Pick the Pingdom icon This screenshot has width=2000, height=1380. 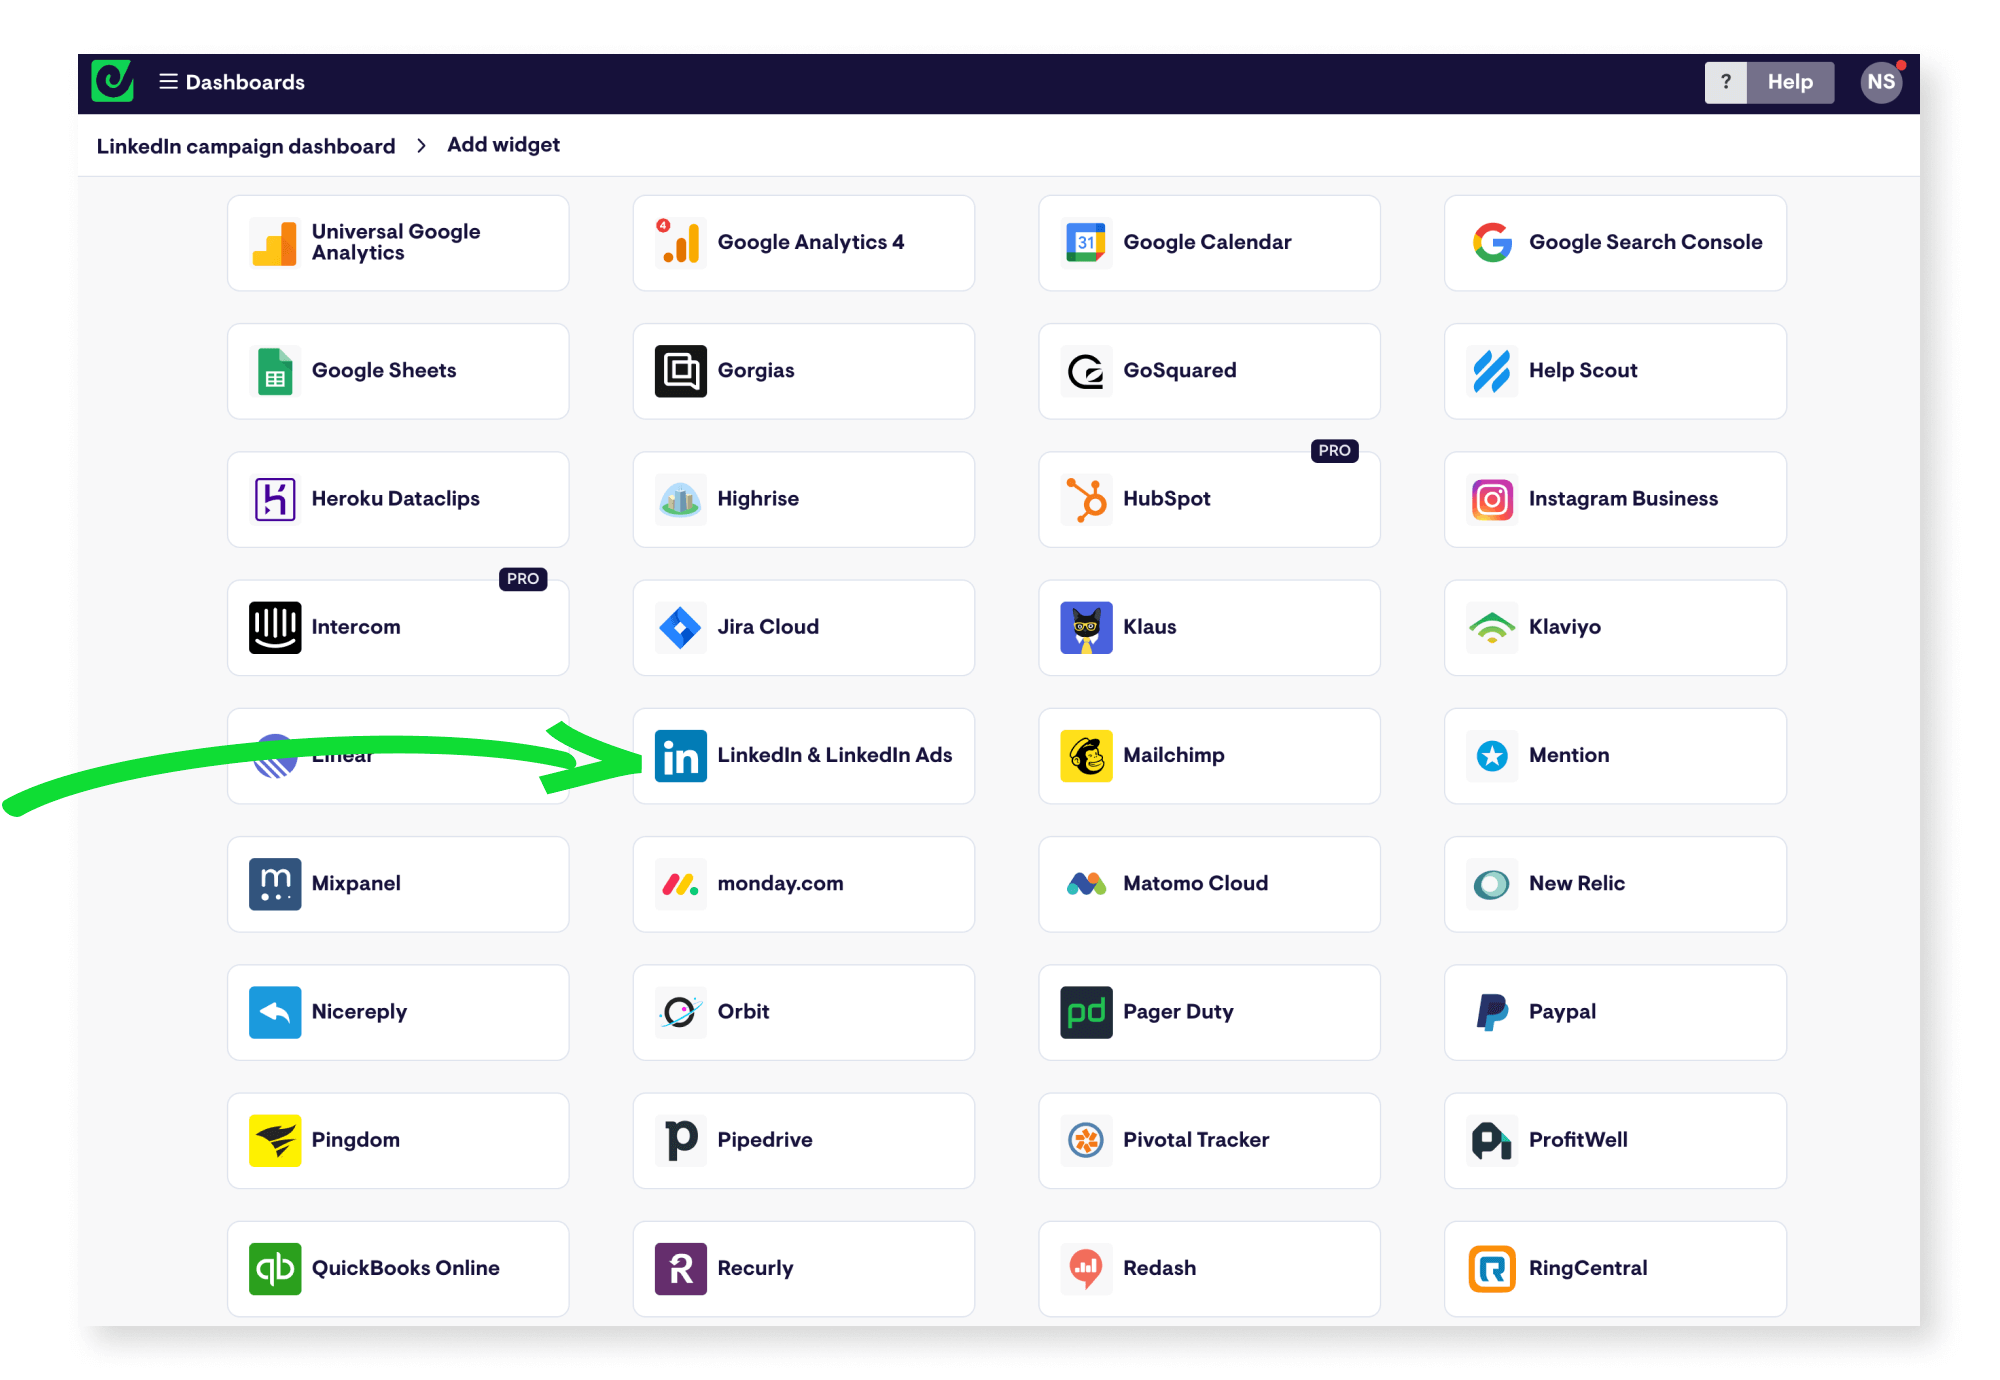[x=275, y=1140]
